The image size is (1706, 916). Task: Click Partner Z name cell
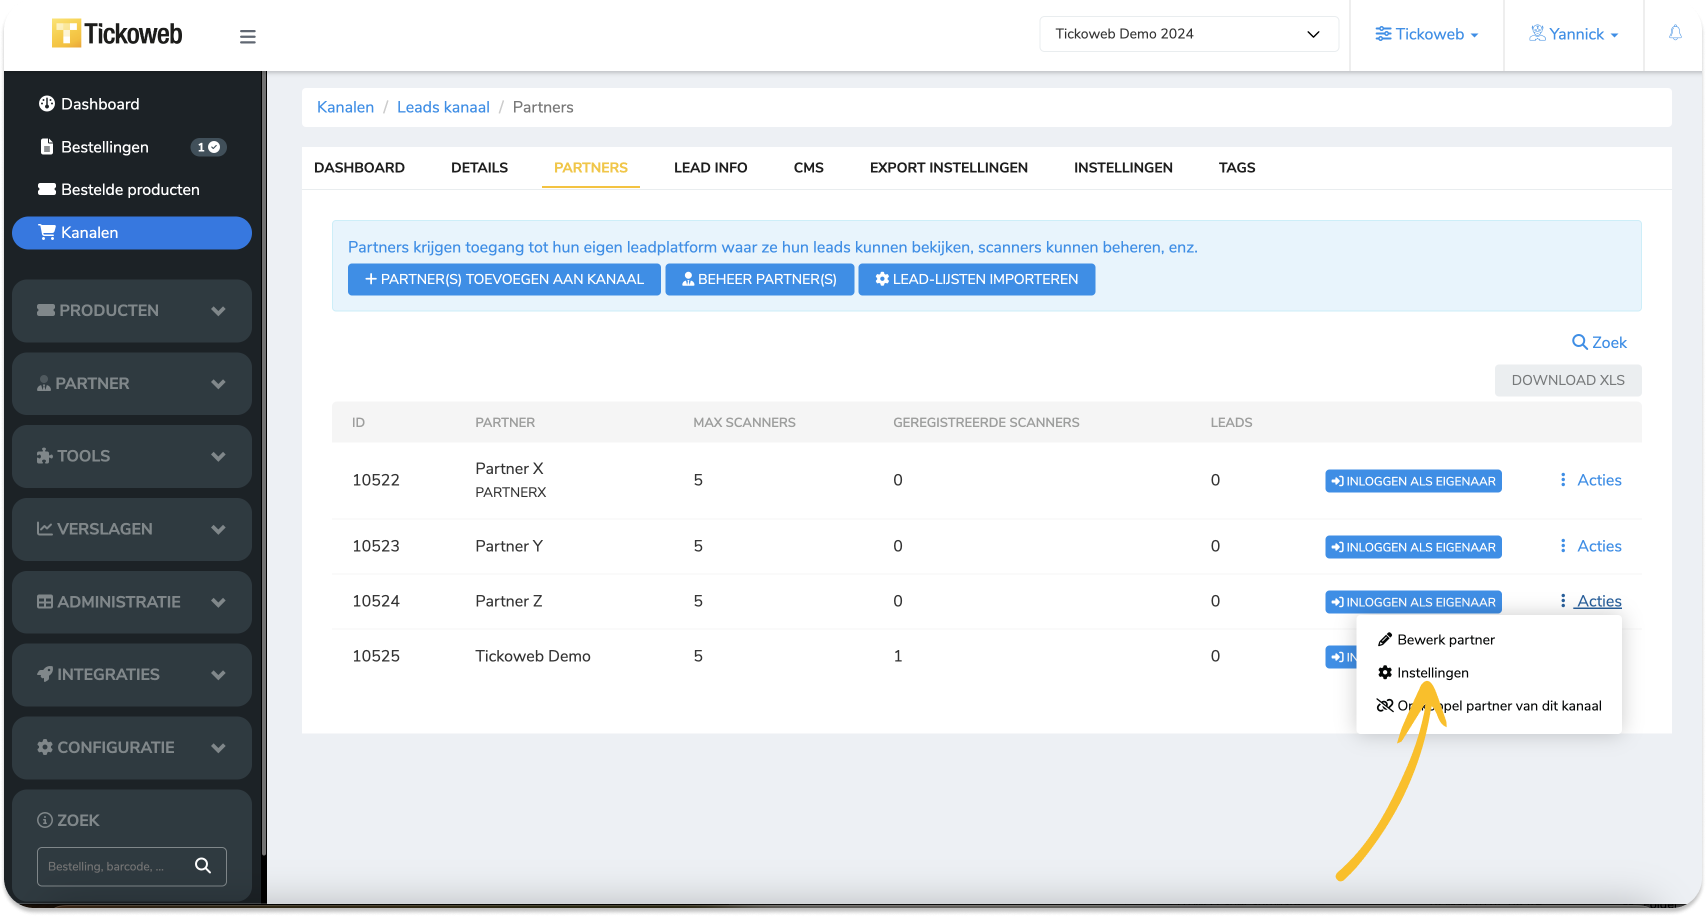509,601
